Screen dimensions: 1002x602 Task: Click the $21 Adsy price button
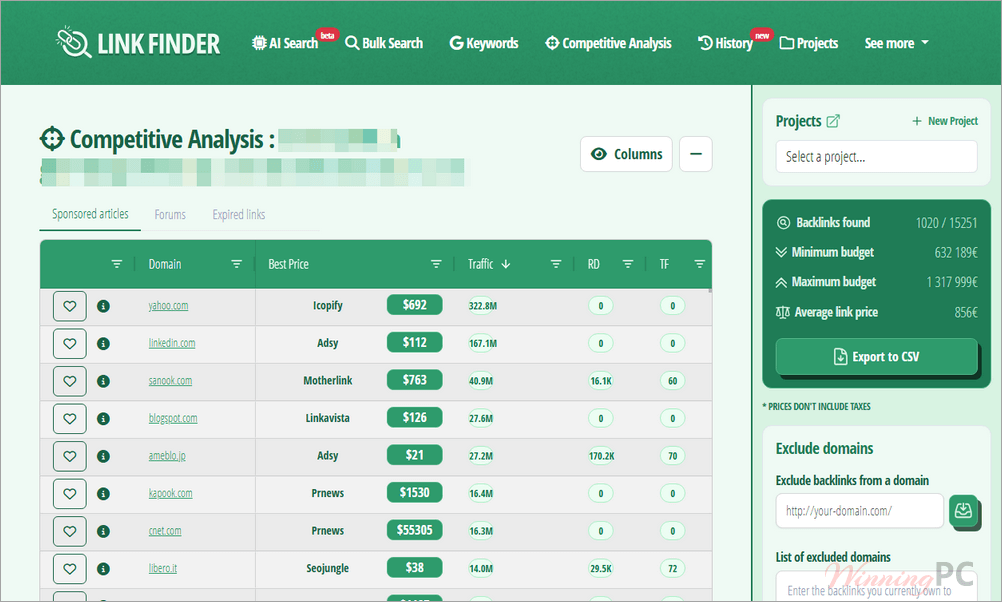pos(415,455)
